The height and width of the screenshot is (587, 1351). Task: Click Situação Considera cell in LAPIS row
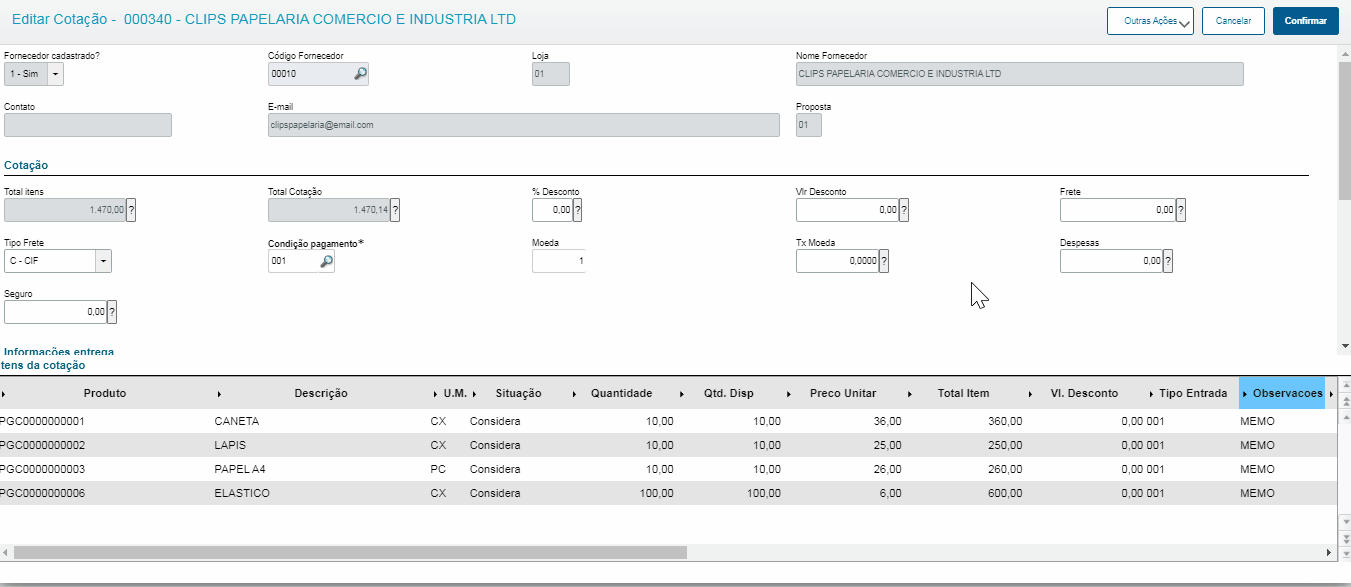pos(495,445)
